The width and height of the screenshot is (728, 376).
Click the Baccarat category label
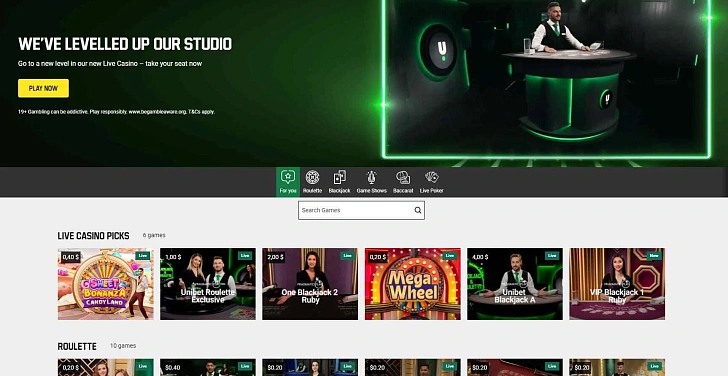coord(403,191)
